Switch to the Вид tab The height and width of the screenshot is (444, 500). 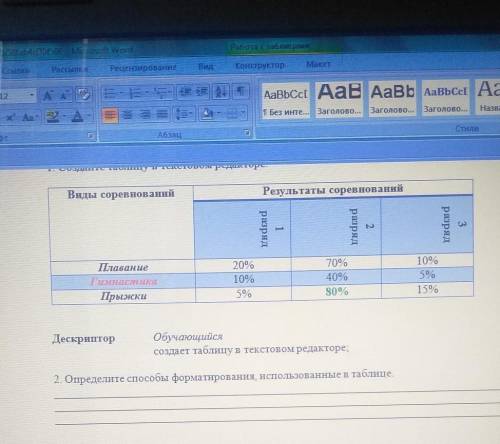tap(206, 67)
